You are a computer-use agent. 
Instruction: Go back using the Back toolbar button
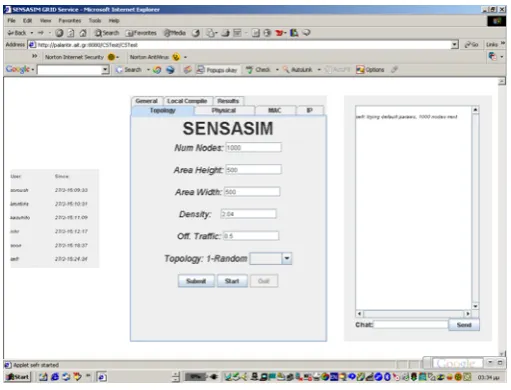[x=17, y=33]
